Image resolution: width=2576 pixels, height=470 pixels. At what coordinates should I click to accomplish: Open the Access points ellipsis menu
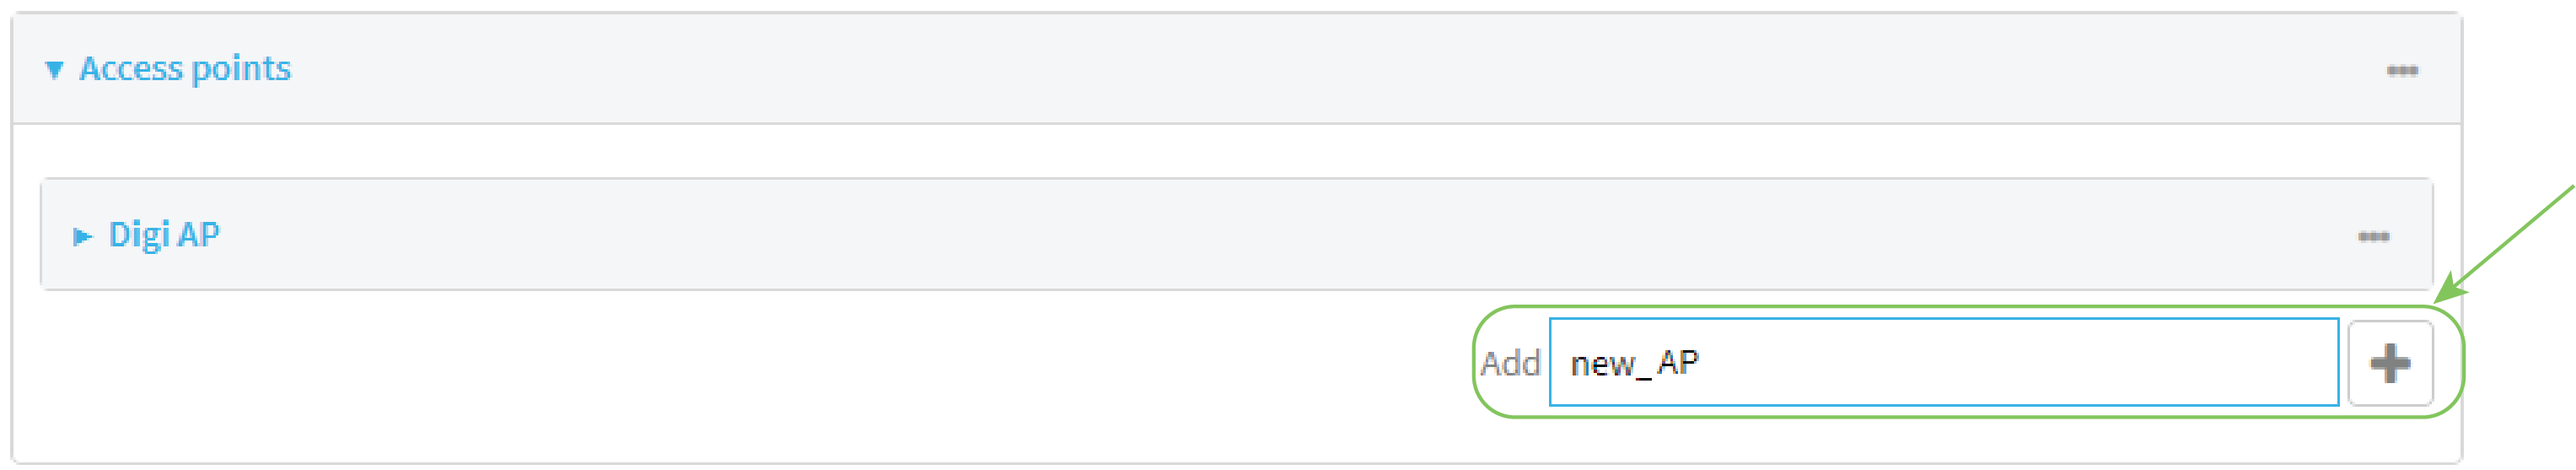[x=2401, y=71]
